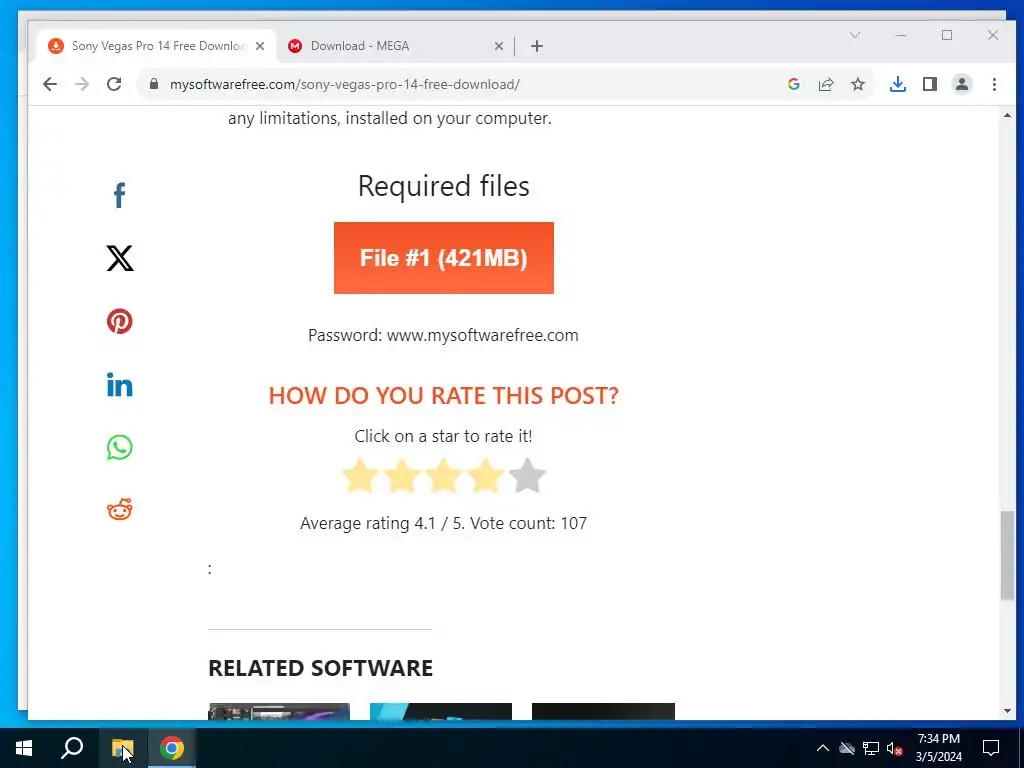This screenshot has height=768, width=1024.
Task: Click the address bar URL field
Action: [x=345, y=84]
